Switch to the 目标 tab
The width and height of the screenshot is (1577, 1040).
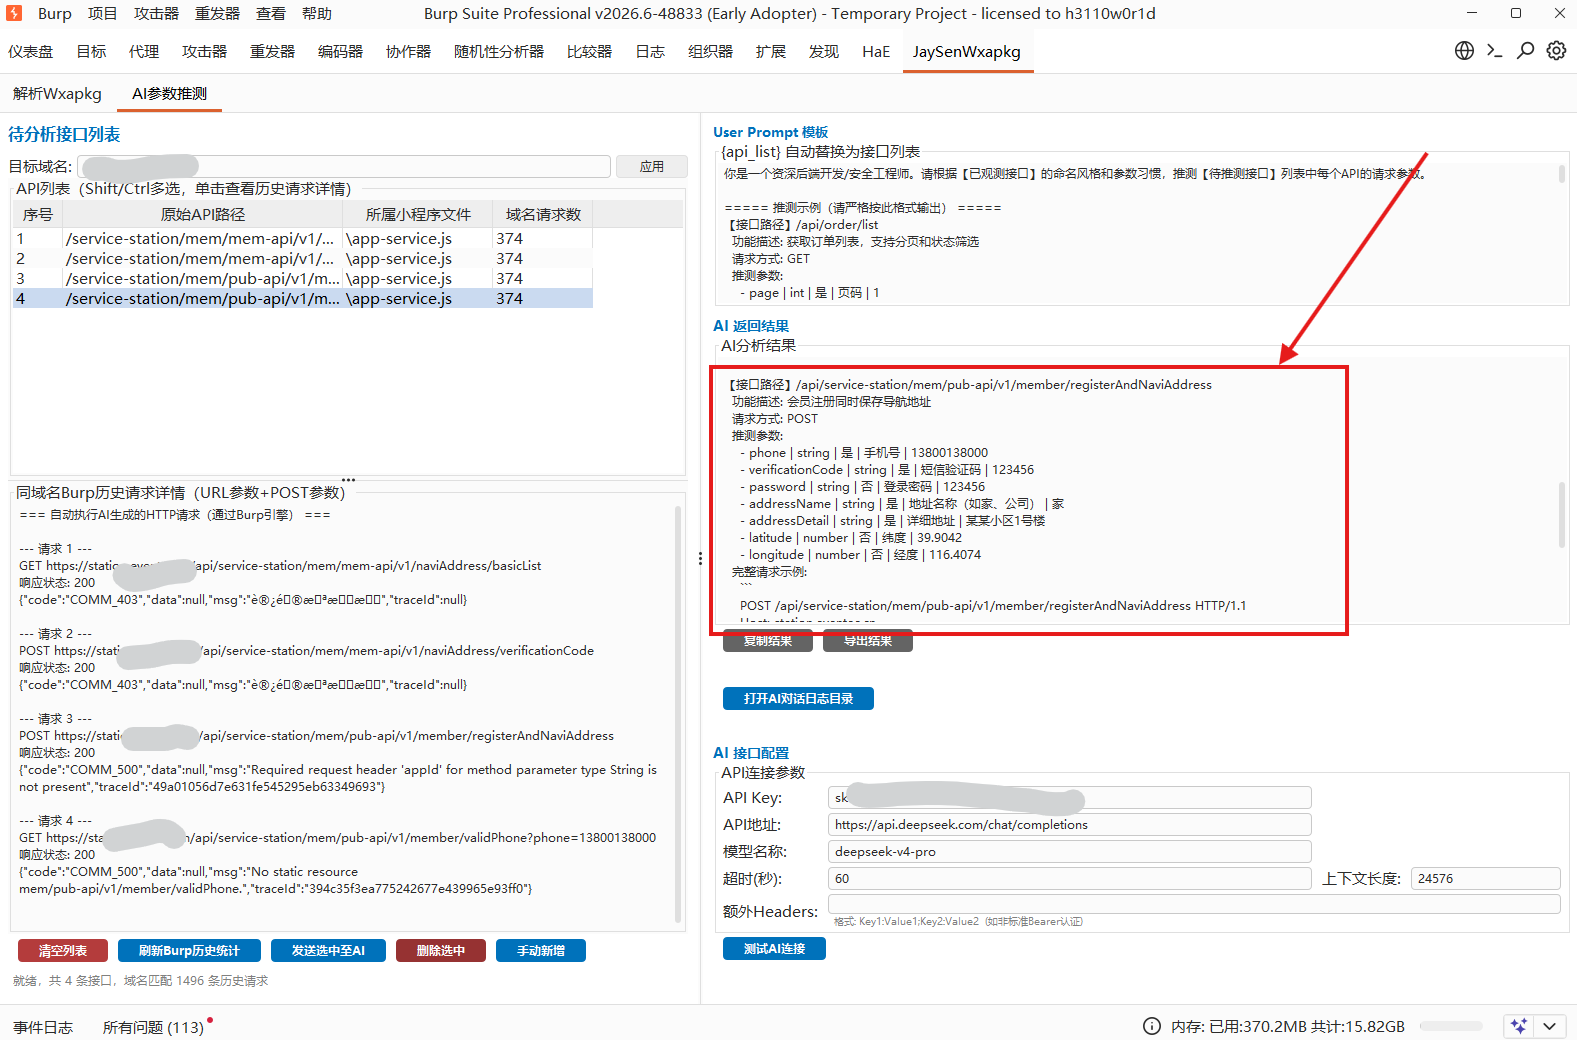click(x=91, y=52)
